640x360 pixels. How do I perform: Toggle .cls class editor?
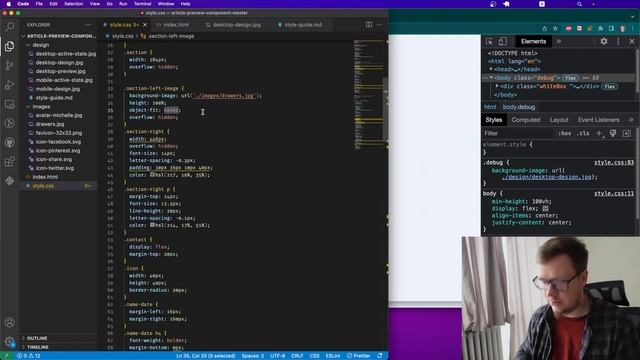pyautogui.click(x=583, y=133)
